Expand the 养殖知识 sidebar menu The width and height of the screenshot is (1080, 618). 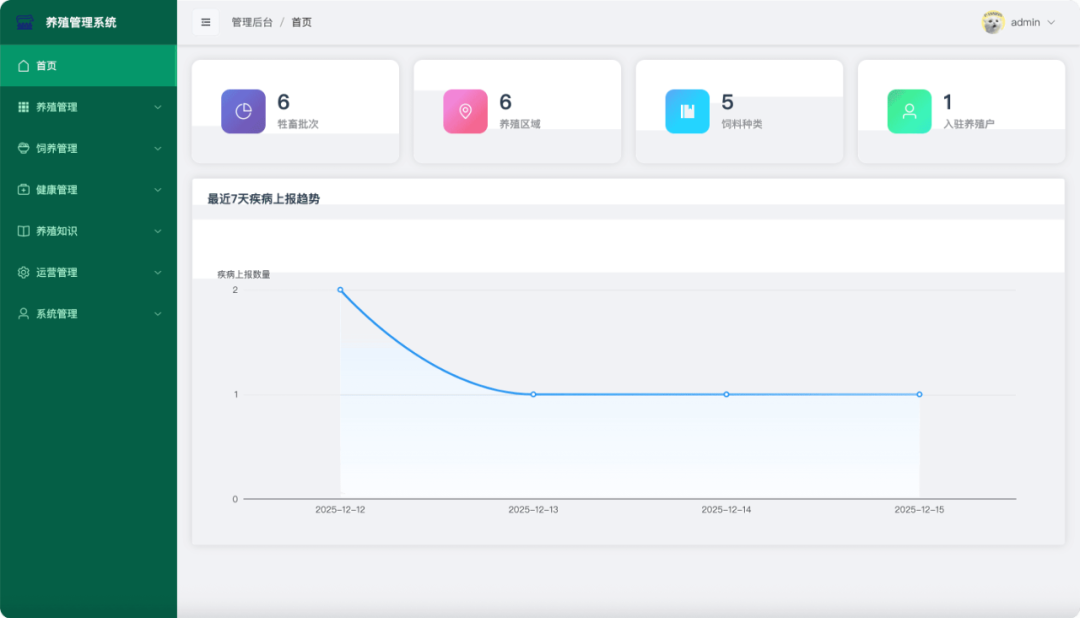88,230
